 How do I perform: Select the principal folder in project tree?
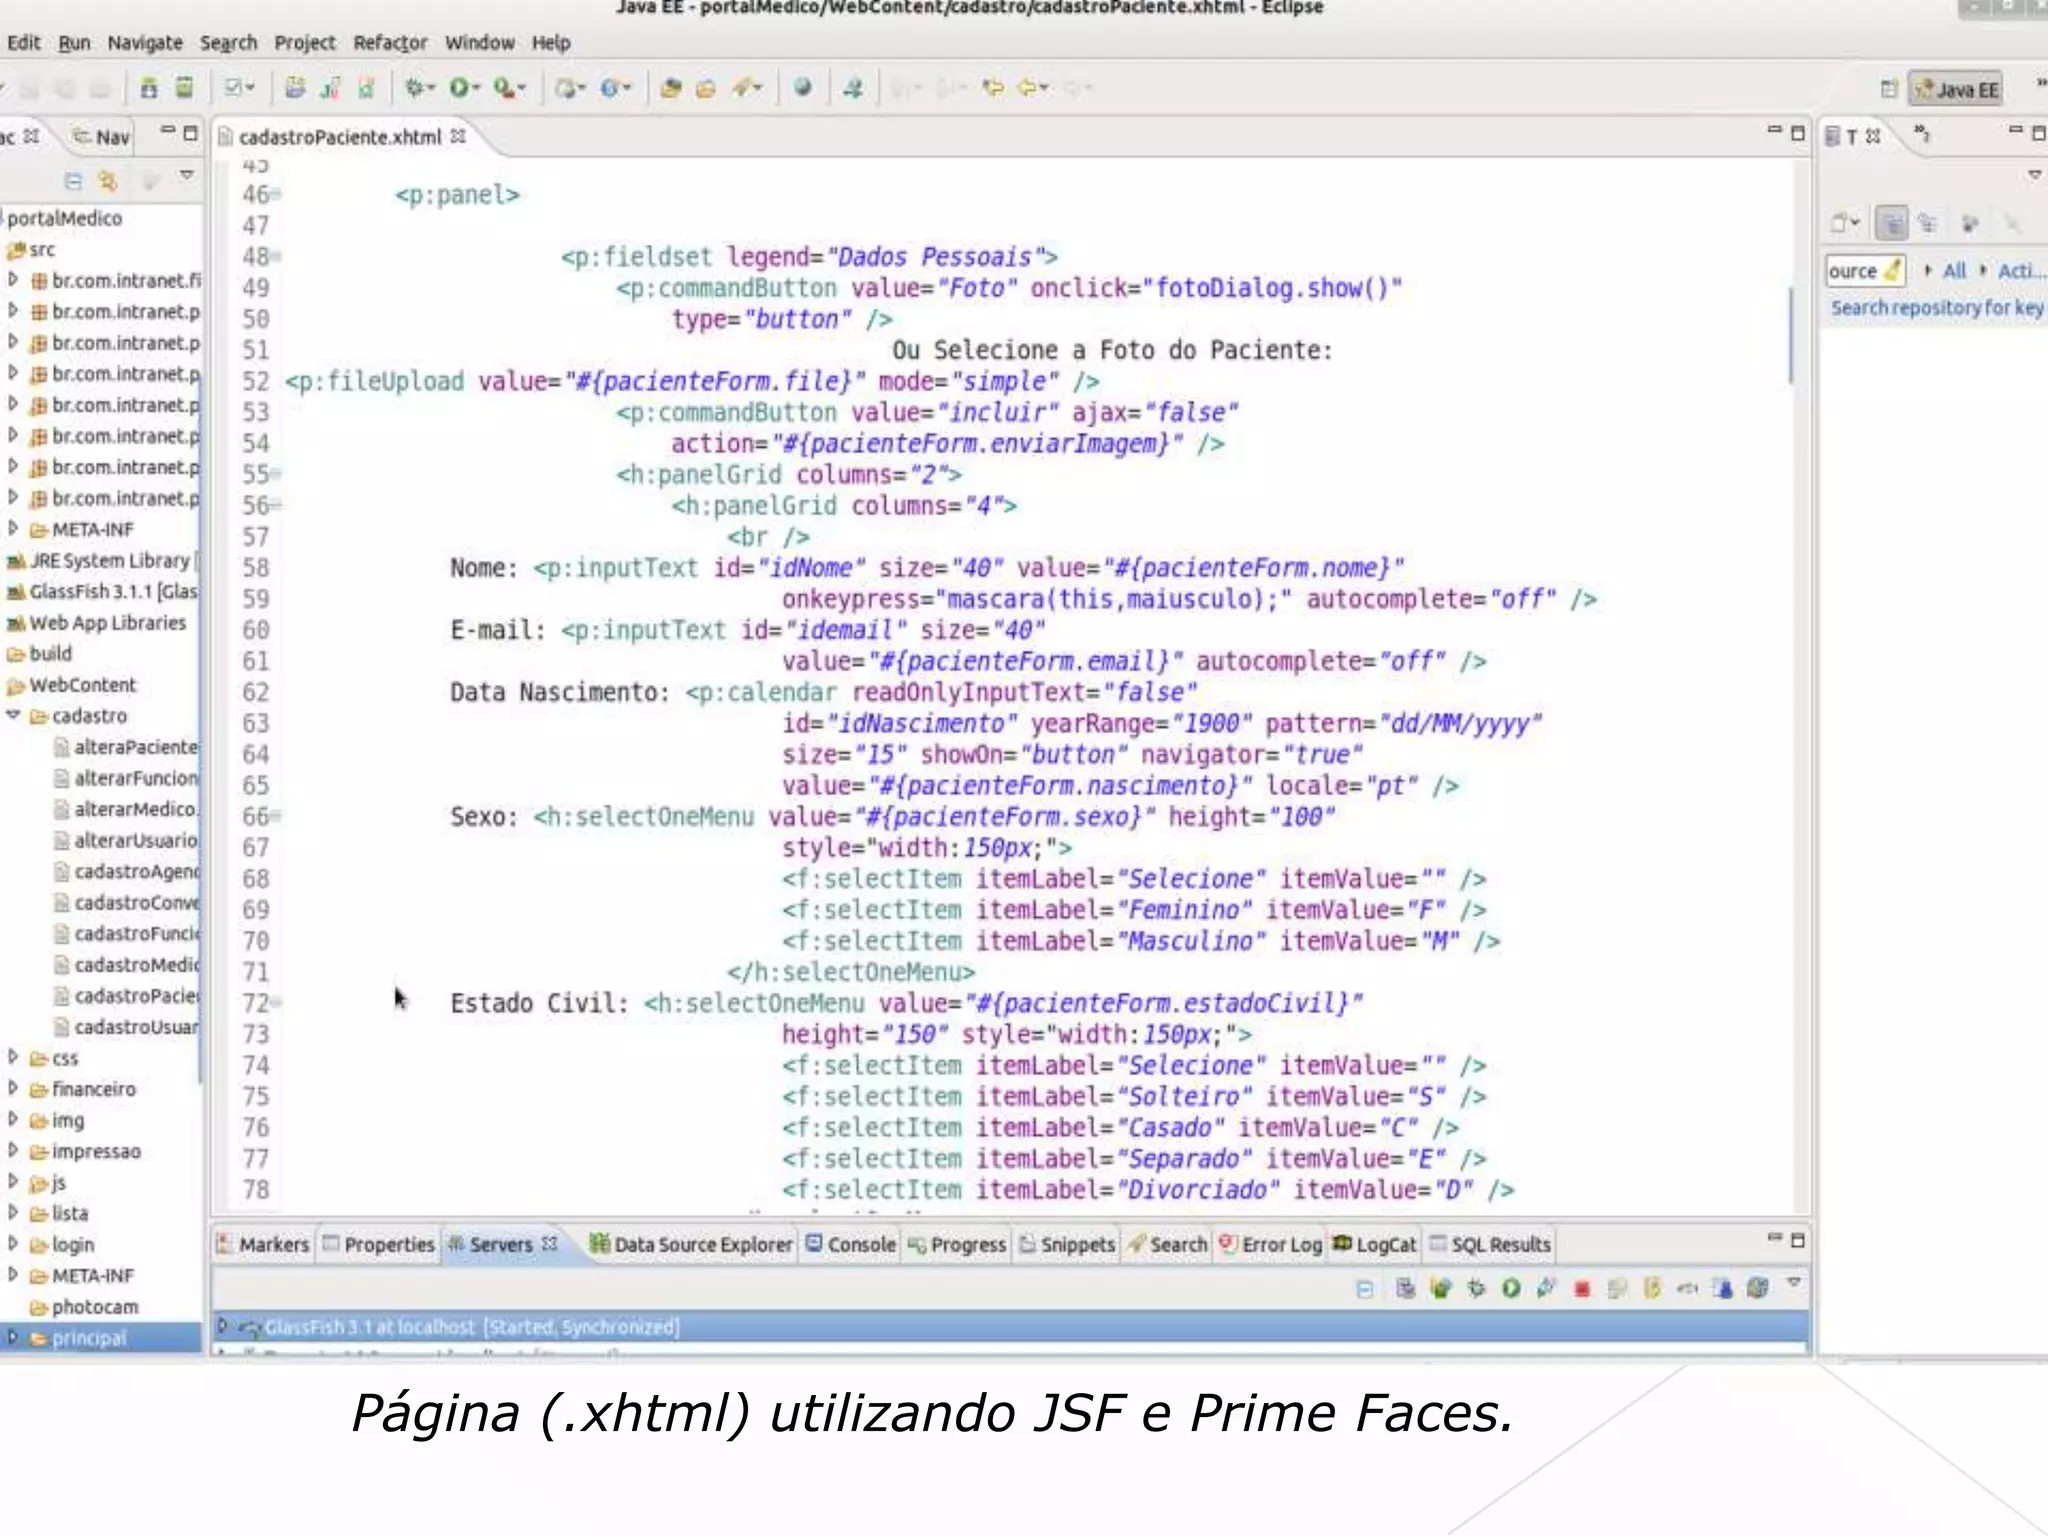88,1338
